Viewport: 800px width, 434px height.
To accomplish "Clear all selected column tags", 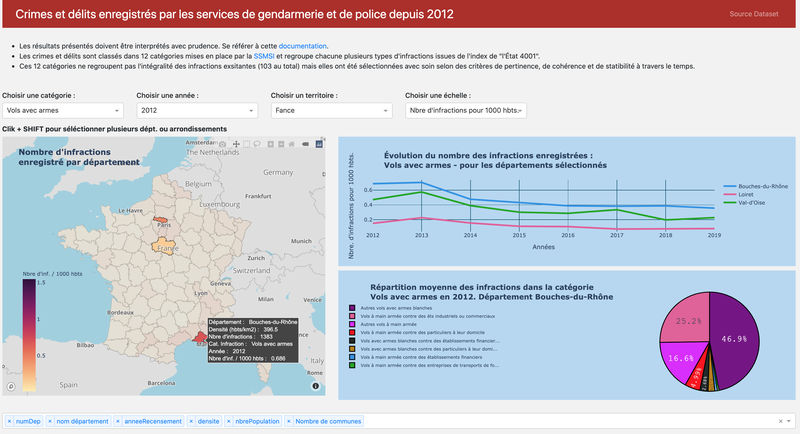I will tap(780, 421).
